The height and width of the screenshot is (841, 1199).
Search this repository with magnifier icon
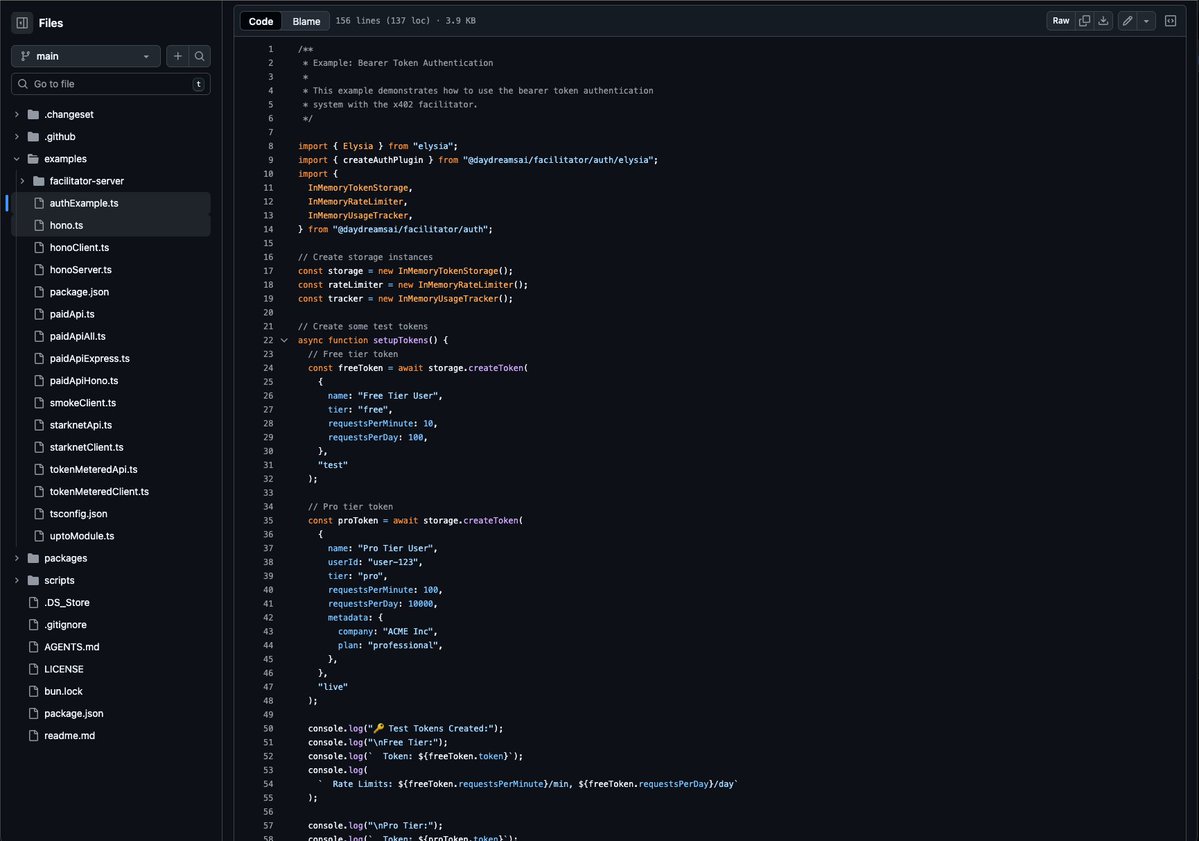coord(200,56)
